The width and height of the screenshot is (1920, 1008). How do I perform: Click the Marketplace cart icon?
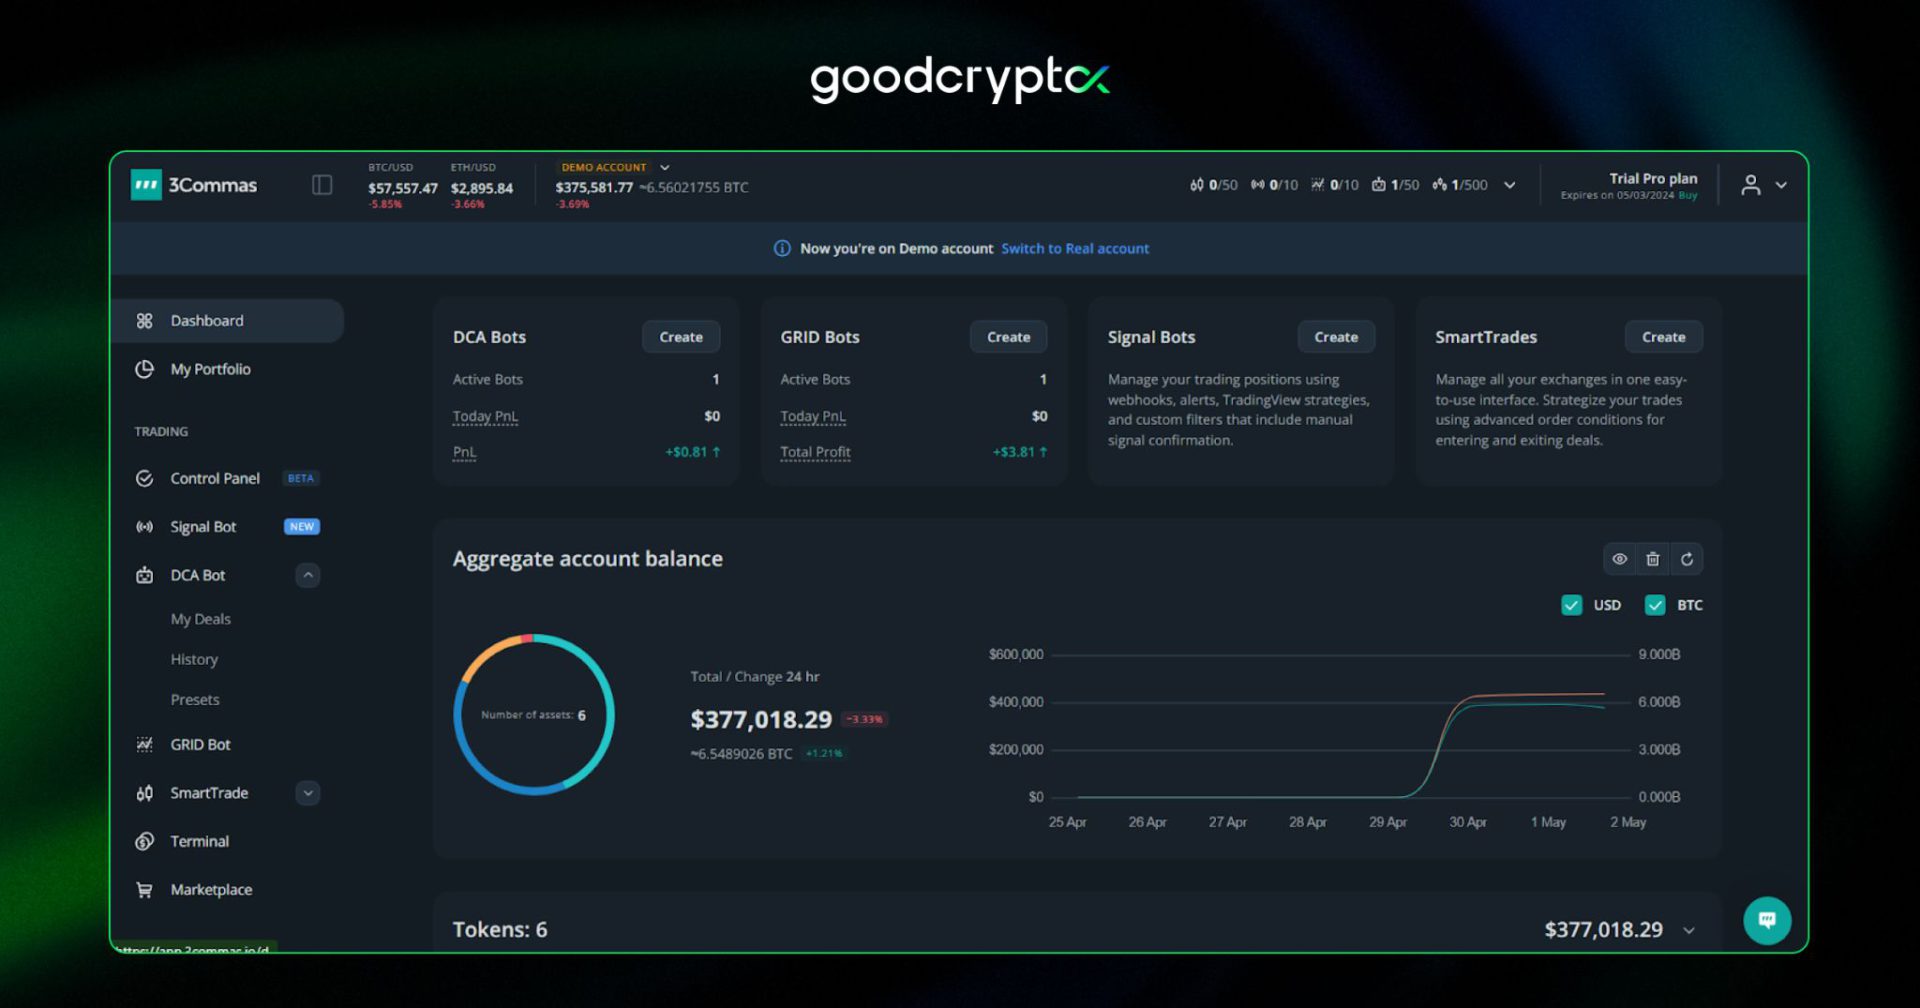145,890
